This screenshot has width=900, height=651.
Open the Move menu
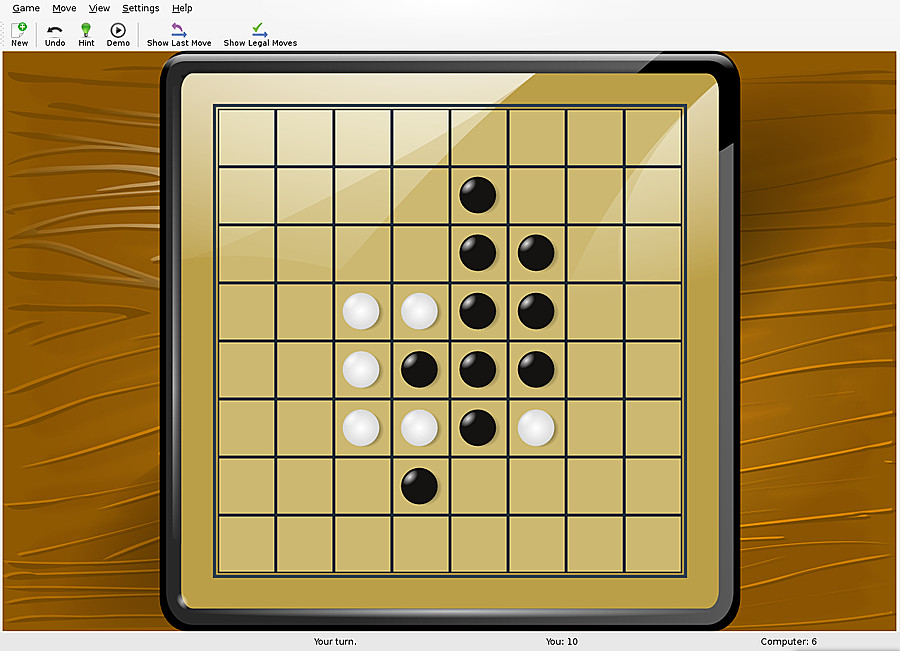tap(64, 8)
